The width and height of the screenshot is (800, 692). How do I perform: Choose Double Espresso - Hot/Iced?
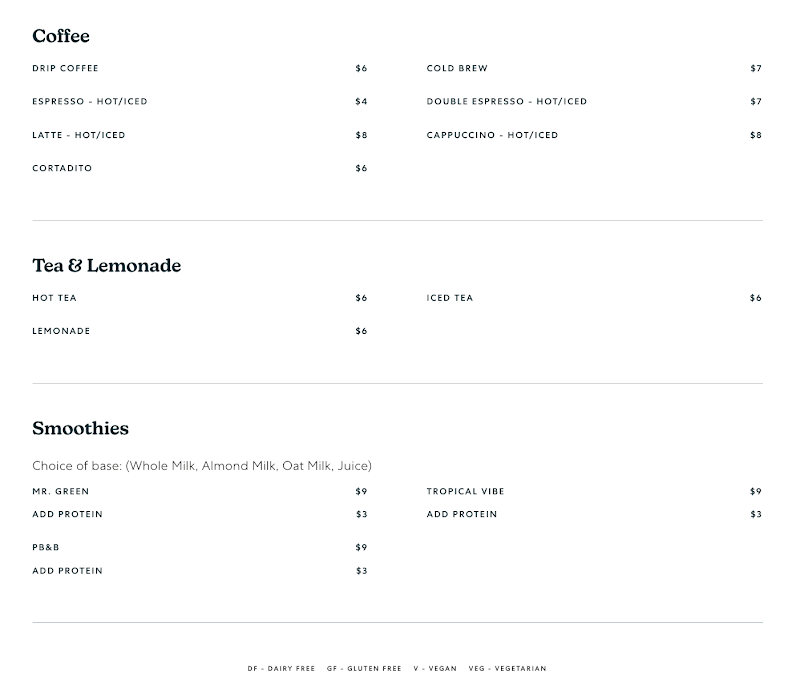point(506,102)
